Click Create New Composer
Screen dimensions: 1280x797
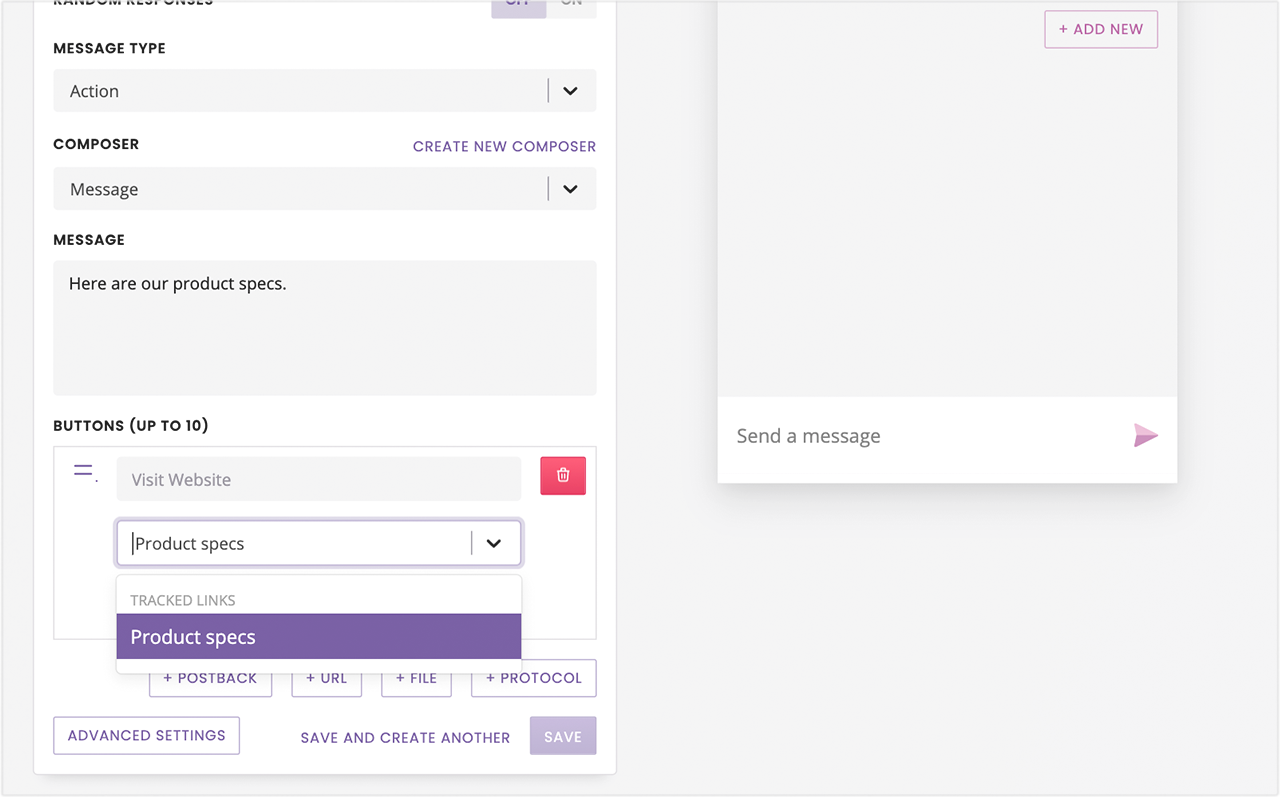point(504,146)
